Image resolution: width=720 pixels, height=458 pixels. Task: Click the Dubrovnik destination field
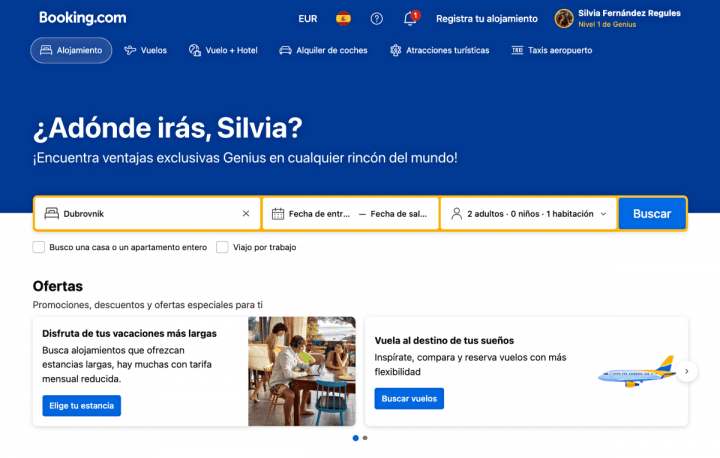(x=147, y=214)
